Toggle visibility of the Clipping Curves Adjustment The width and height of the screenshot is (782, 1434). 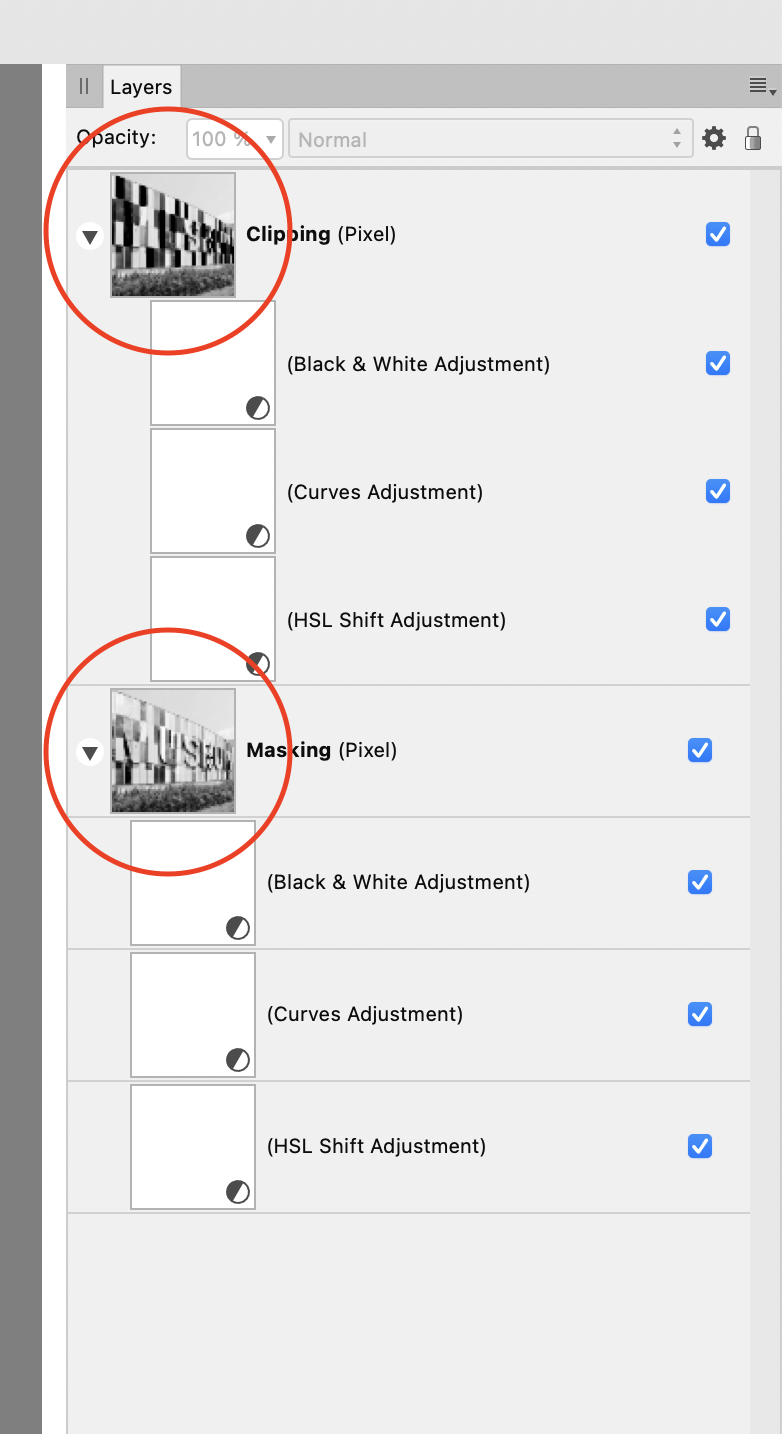(718, 491)
